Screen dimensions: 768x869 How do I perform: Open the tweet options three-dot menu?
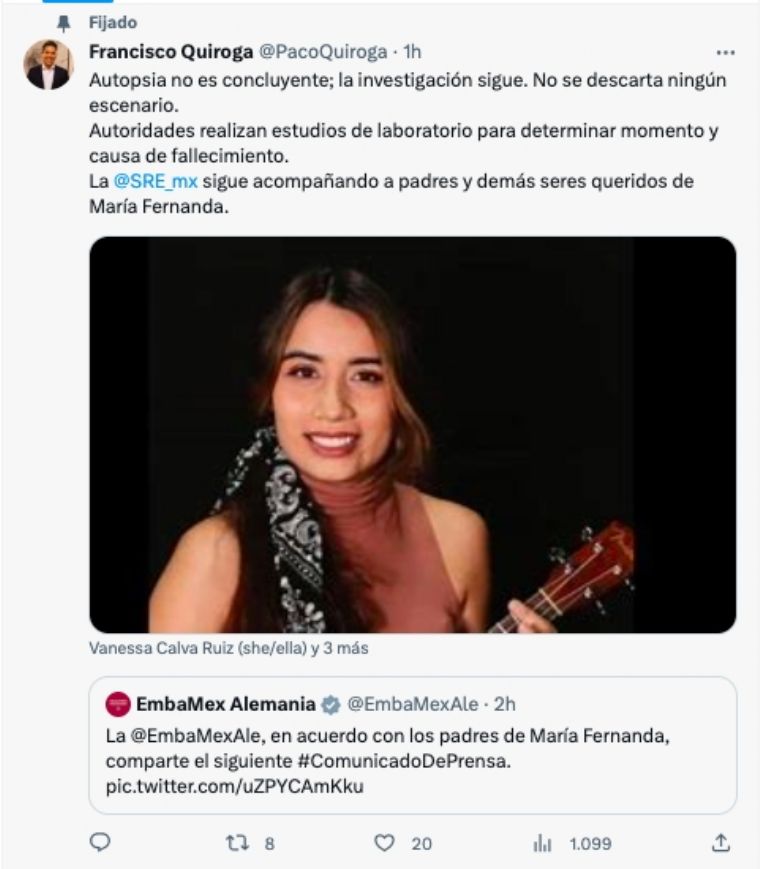[727, 53]
